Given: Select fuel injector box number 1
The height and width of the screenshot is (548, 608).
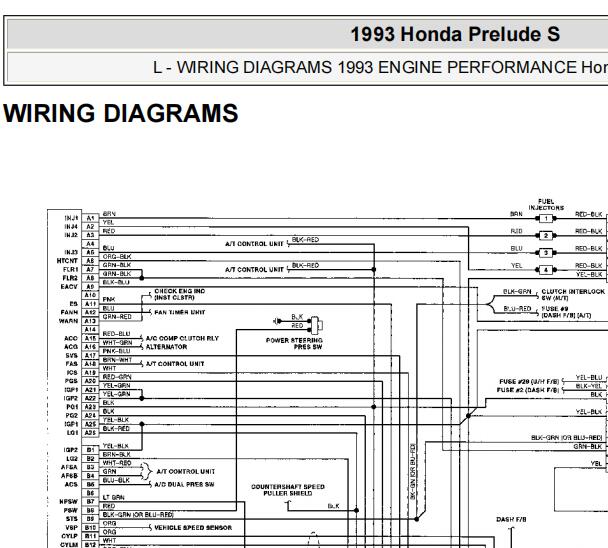Looking at the screenshot, I should coord(546,218).
